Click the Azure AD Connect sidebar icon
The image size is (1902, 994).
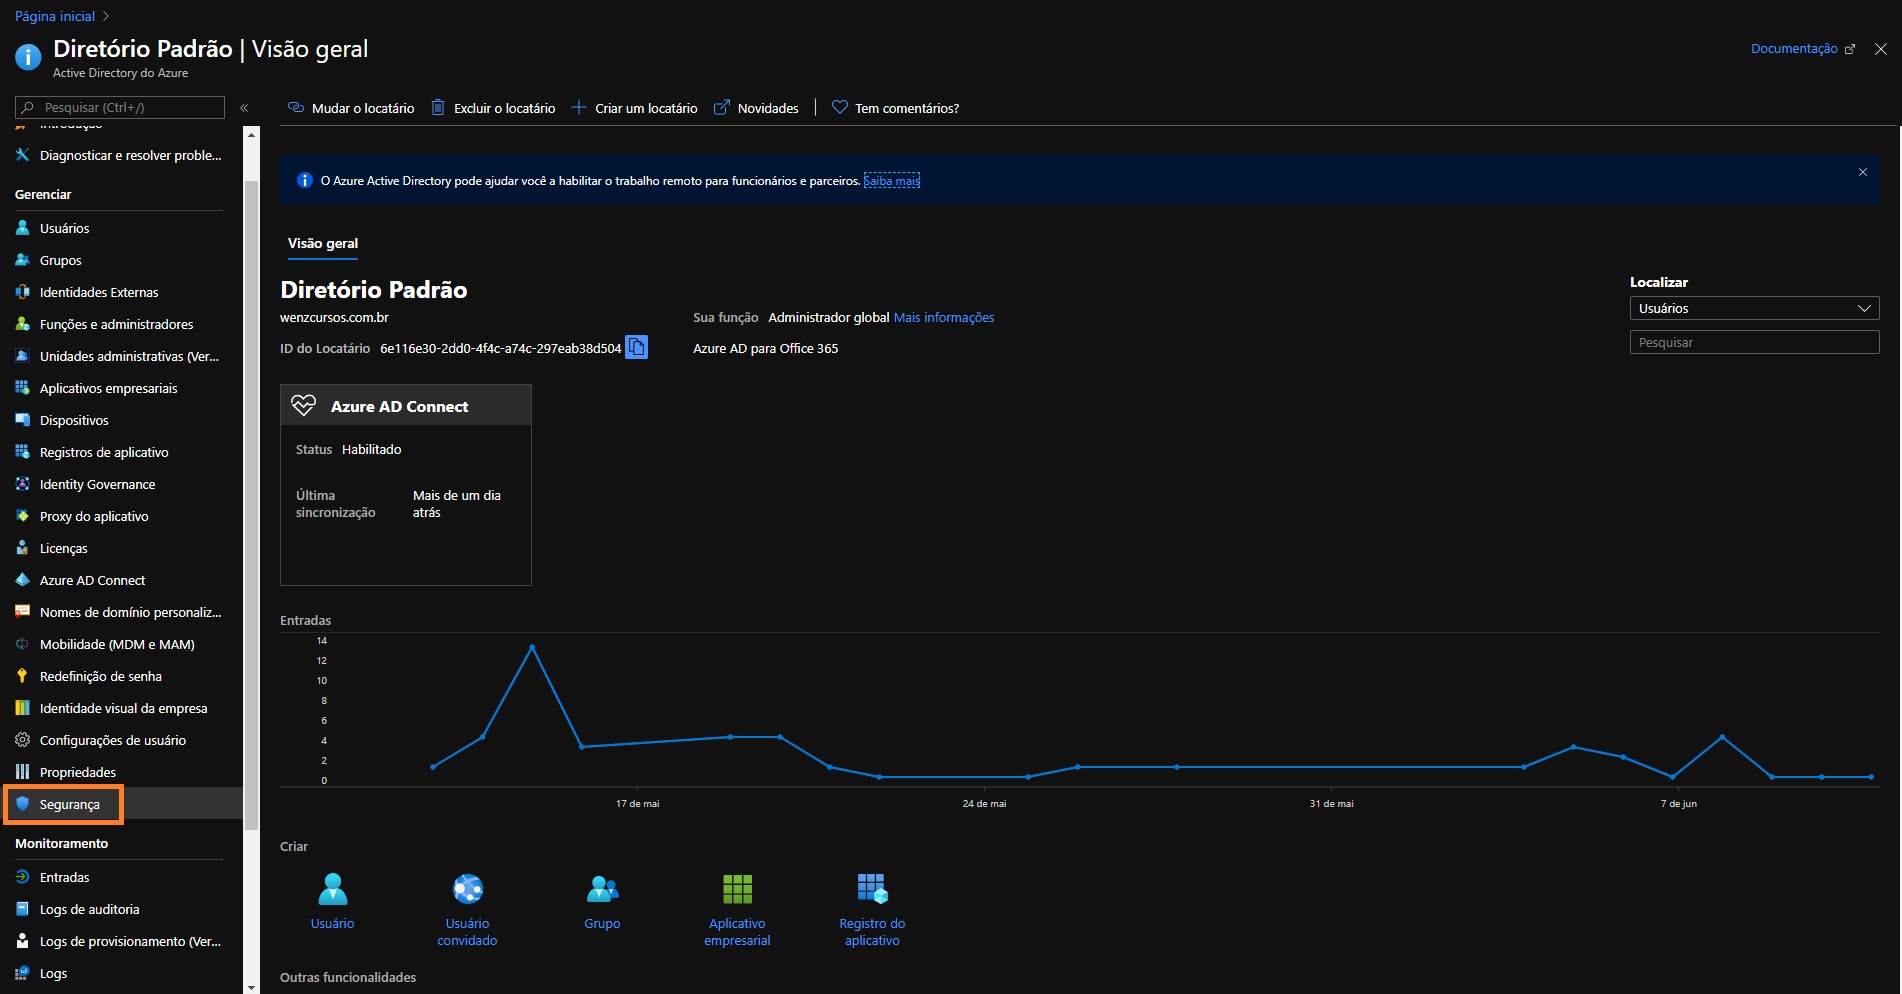(x=22, y=580)
